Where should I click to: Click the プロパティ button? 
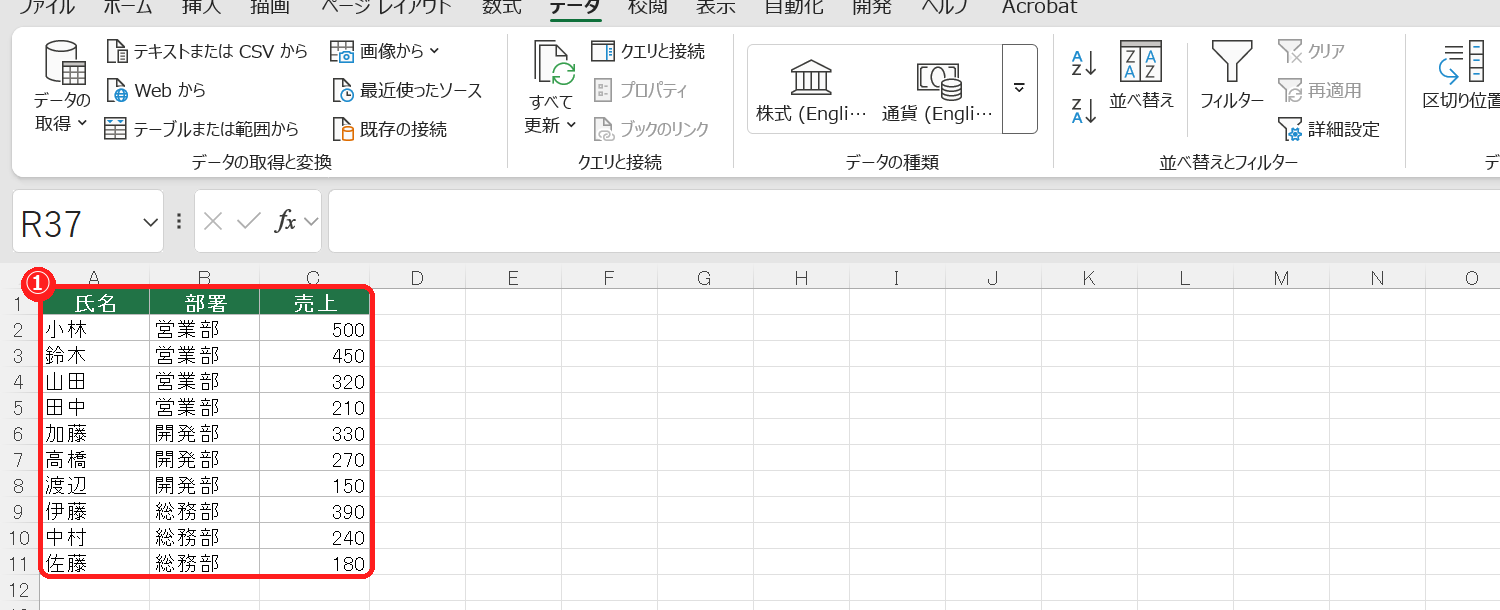(x=641, y=91)
